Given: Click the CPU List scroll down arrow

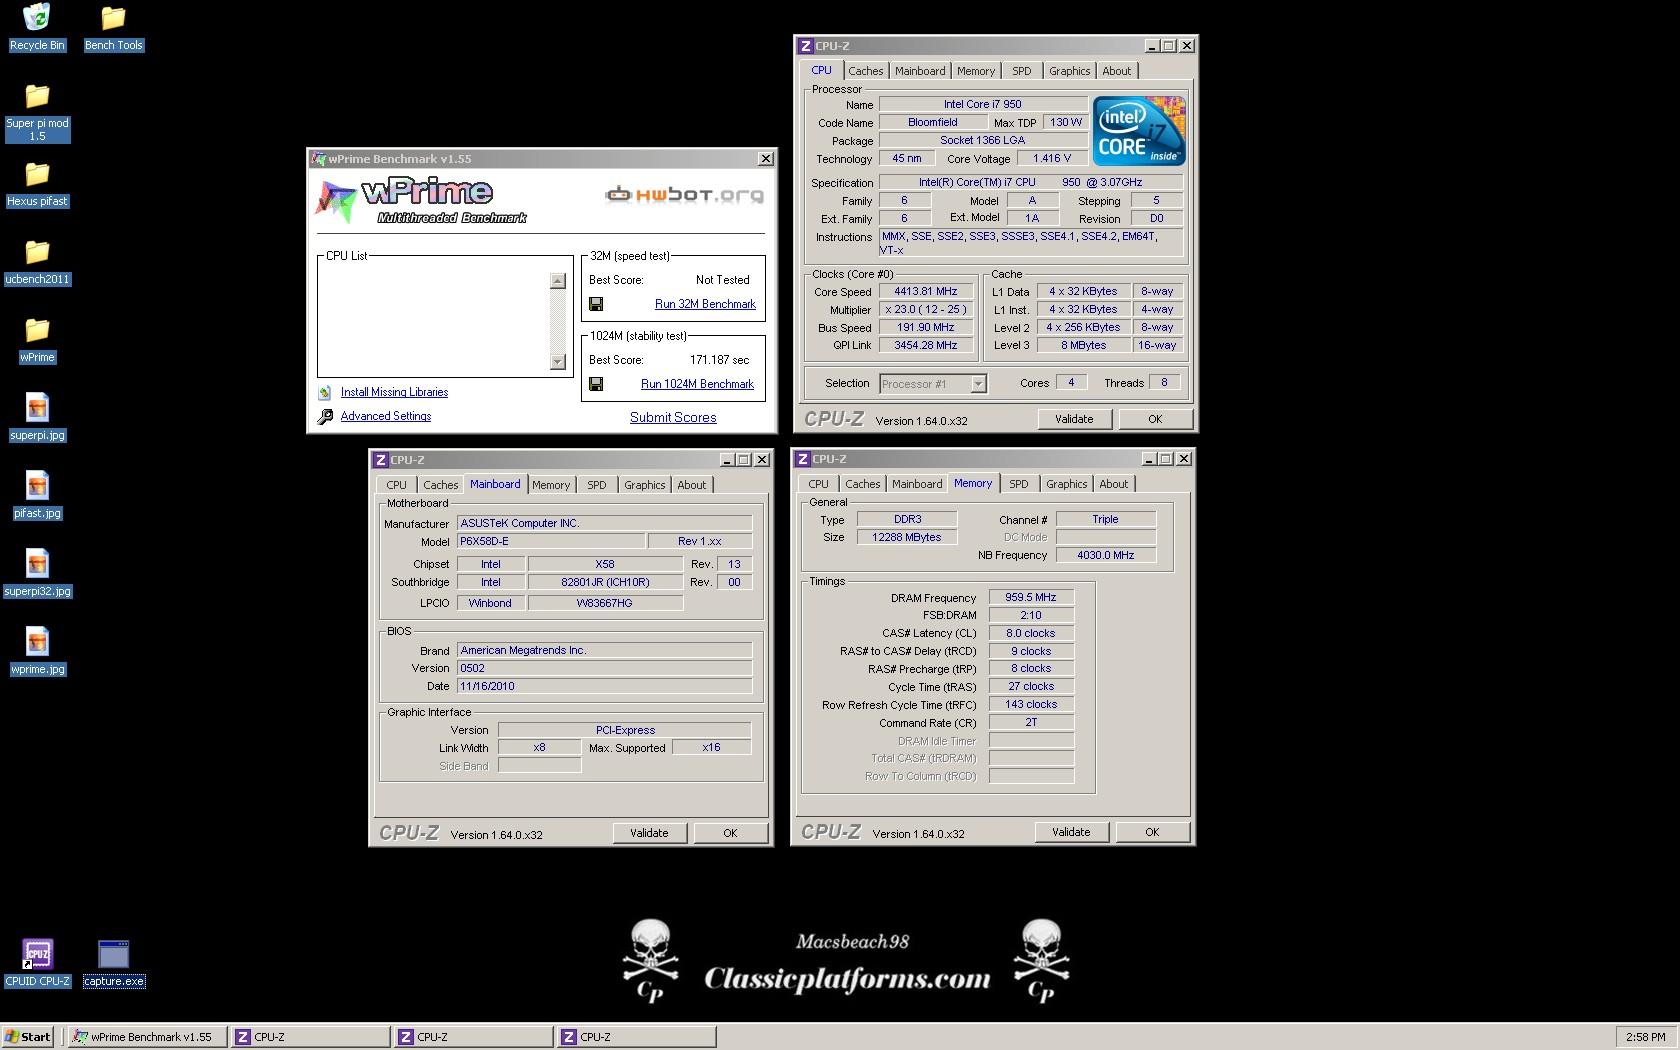Looking at the screenshot, I should click(558, 362).
